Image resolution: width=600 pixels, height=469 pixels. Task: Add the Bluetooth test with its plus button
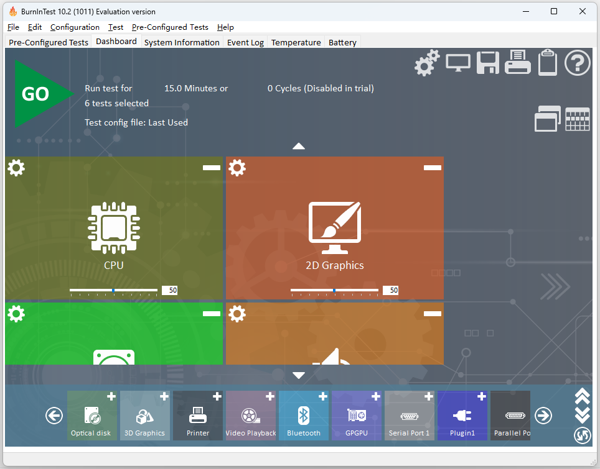tap(322, 398)
